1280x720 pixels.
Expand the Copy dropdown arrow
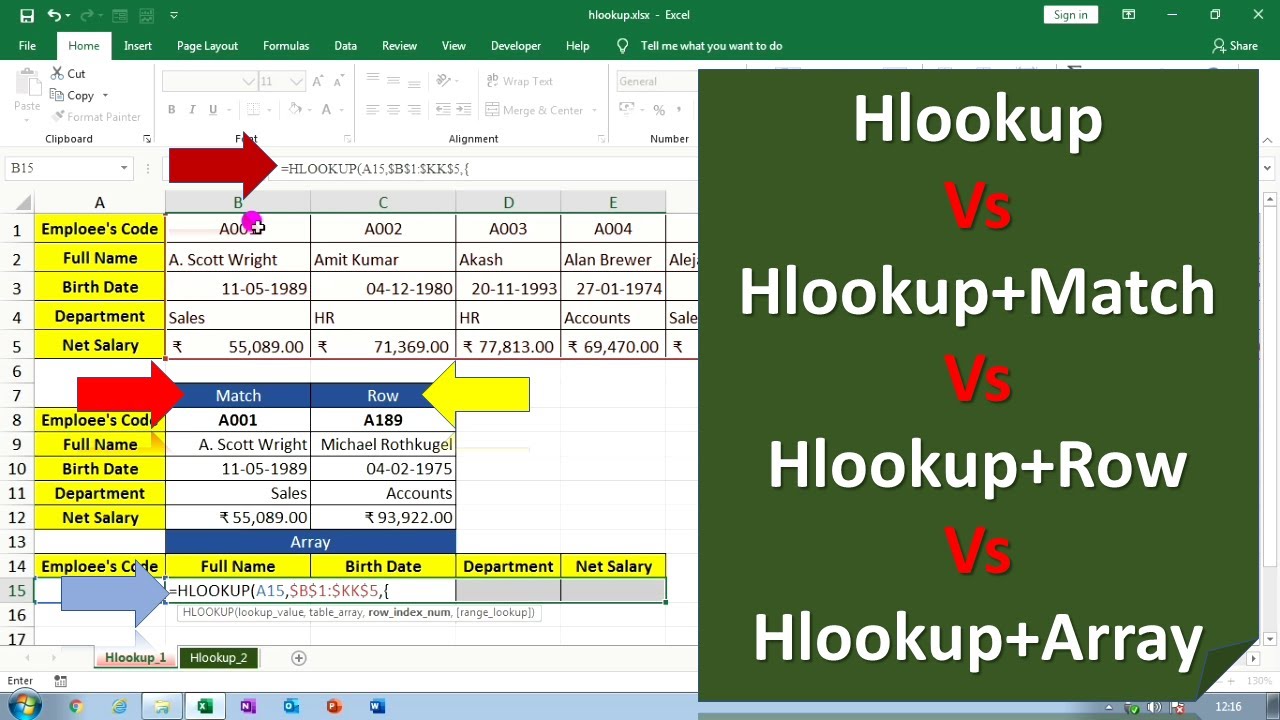pyautogui.click(x=105, y=96)
